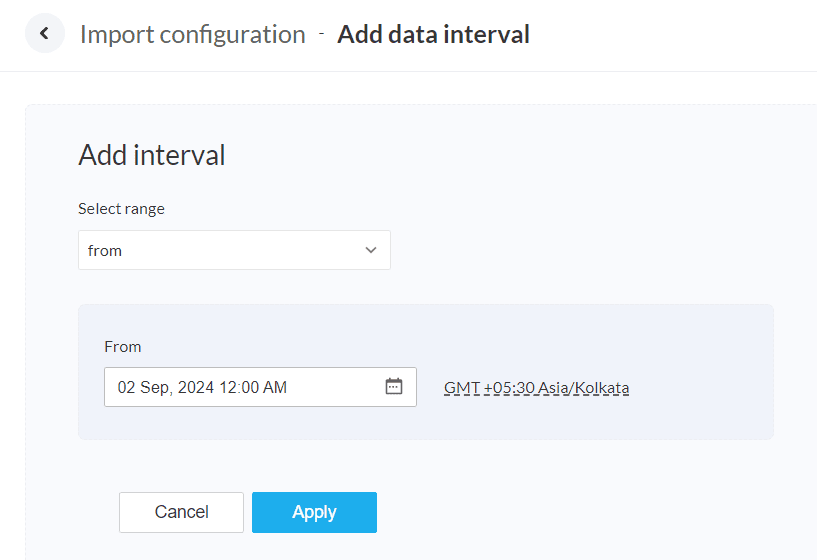Click the 'Select range' label

coord(121,209)
